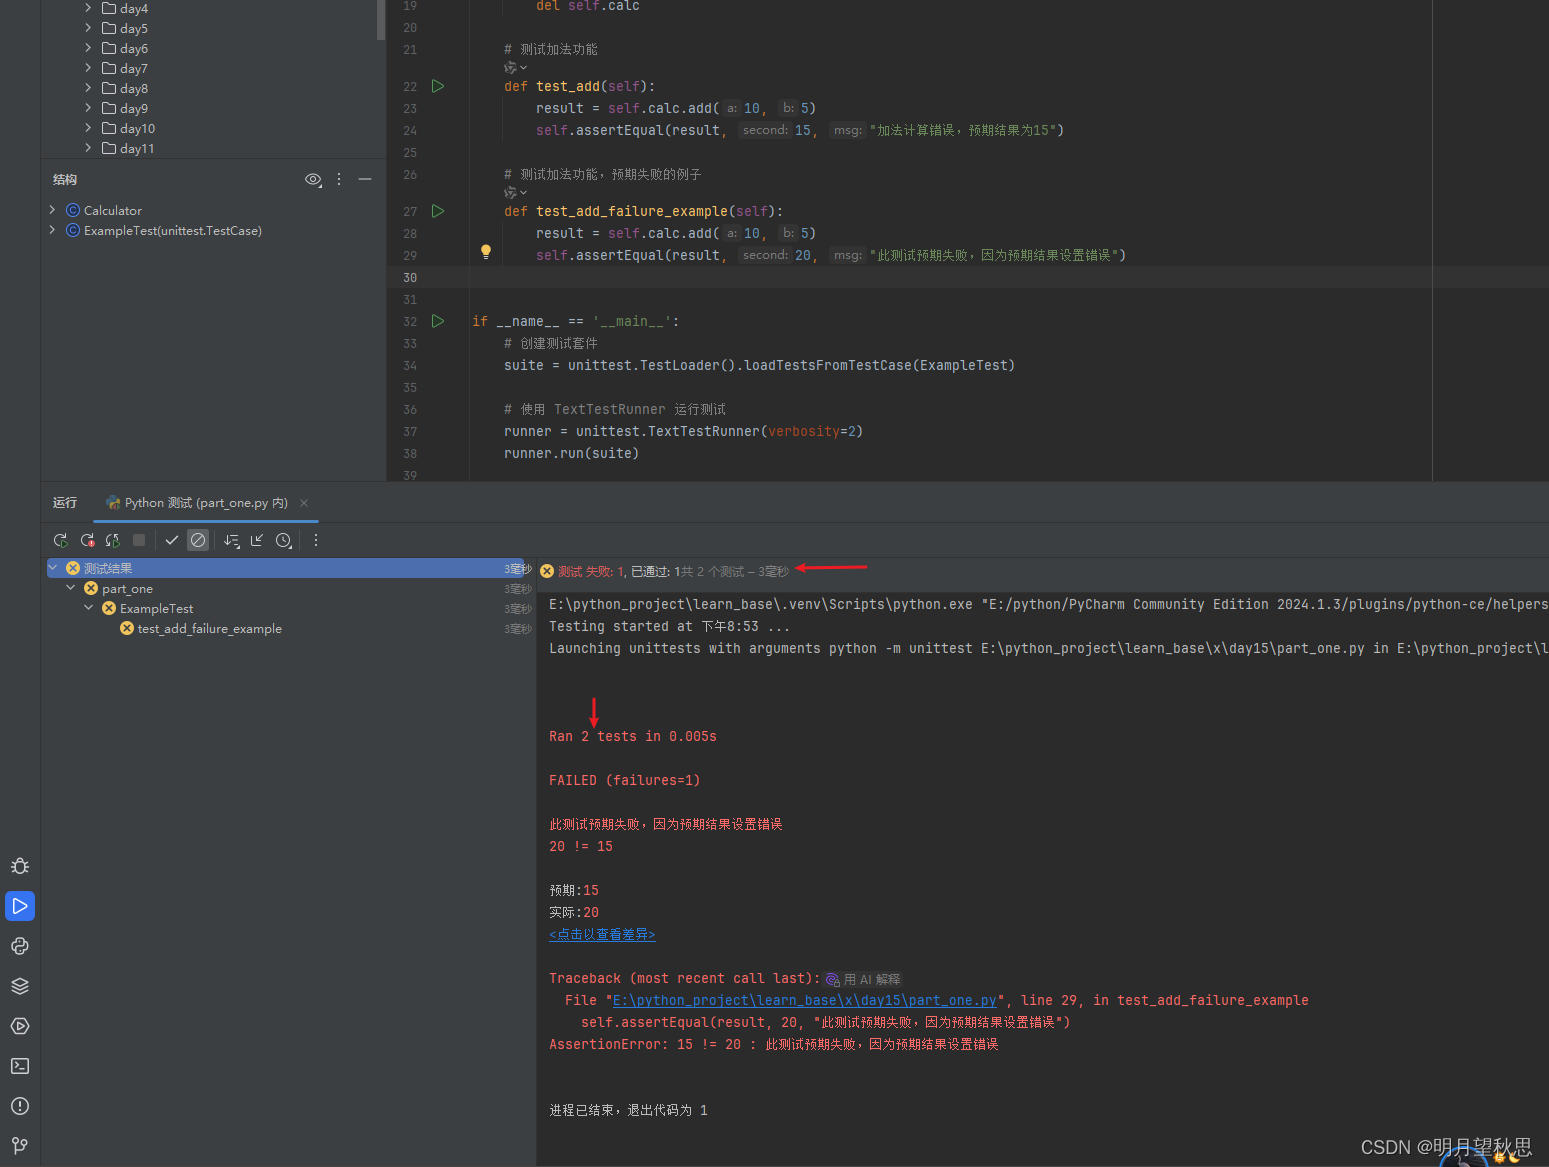Click the yellow lightbulb quick-fix icon
This screenshot has height=1167, width=1549.
[486, 253]
